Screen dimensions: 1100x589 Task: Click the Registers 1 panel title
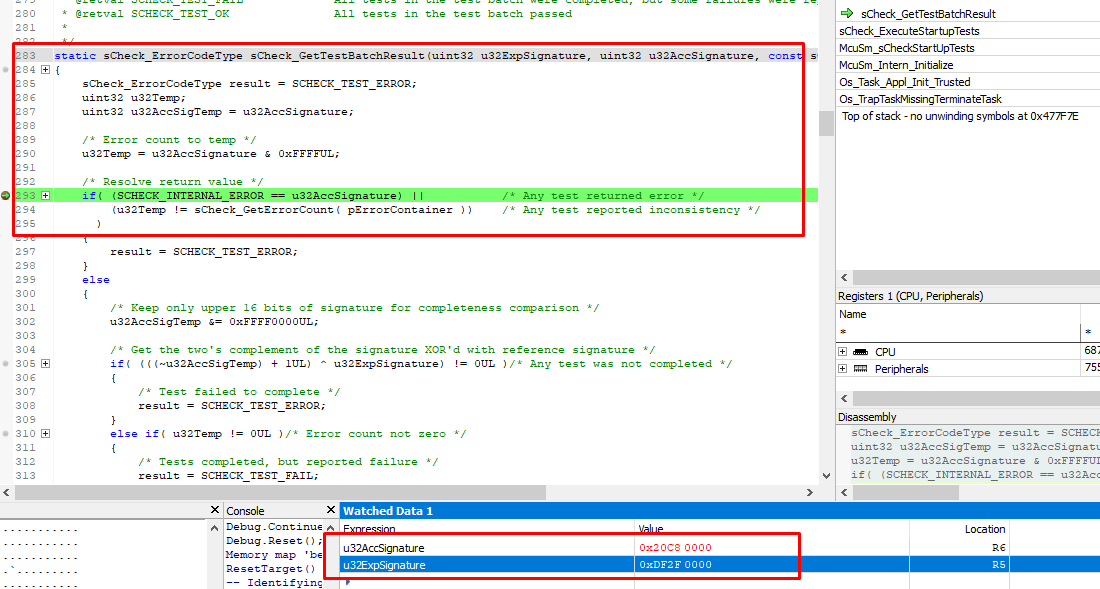[911, 296]
